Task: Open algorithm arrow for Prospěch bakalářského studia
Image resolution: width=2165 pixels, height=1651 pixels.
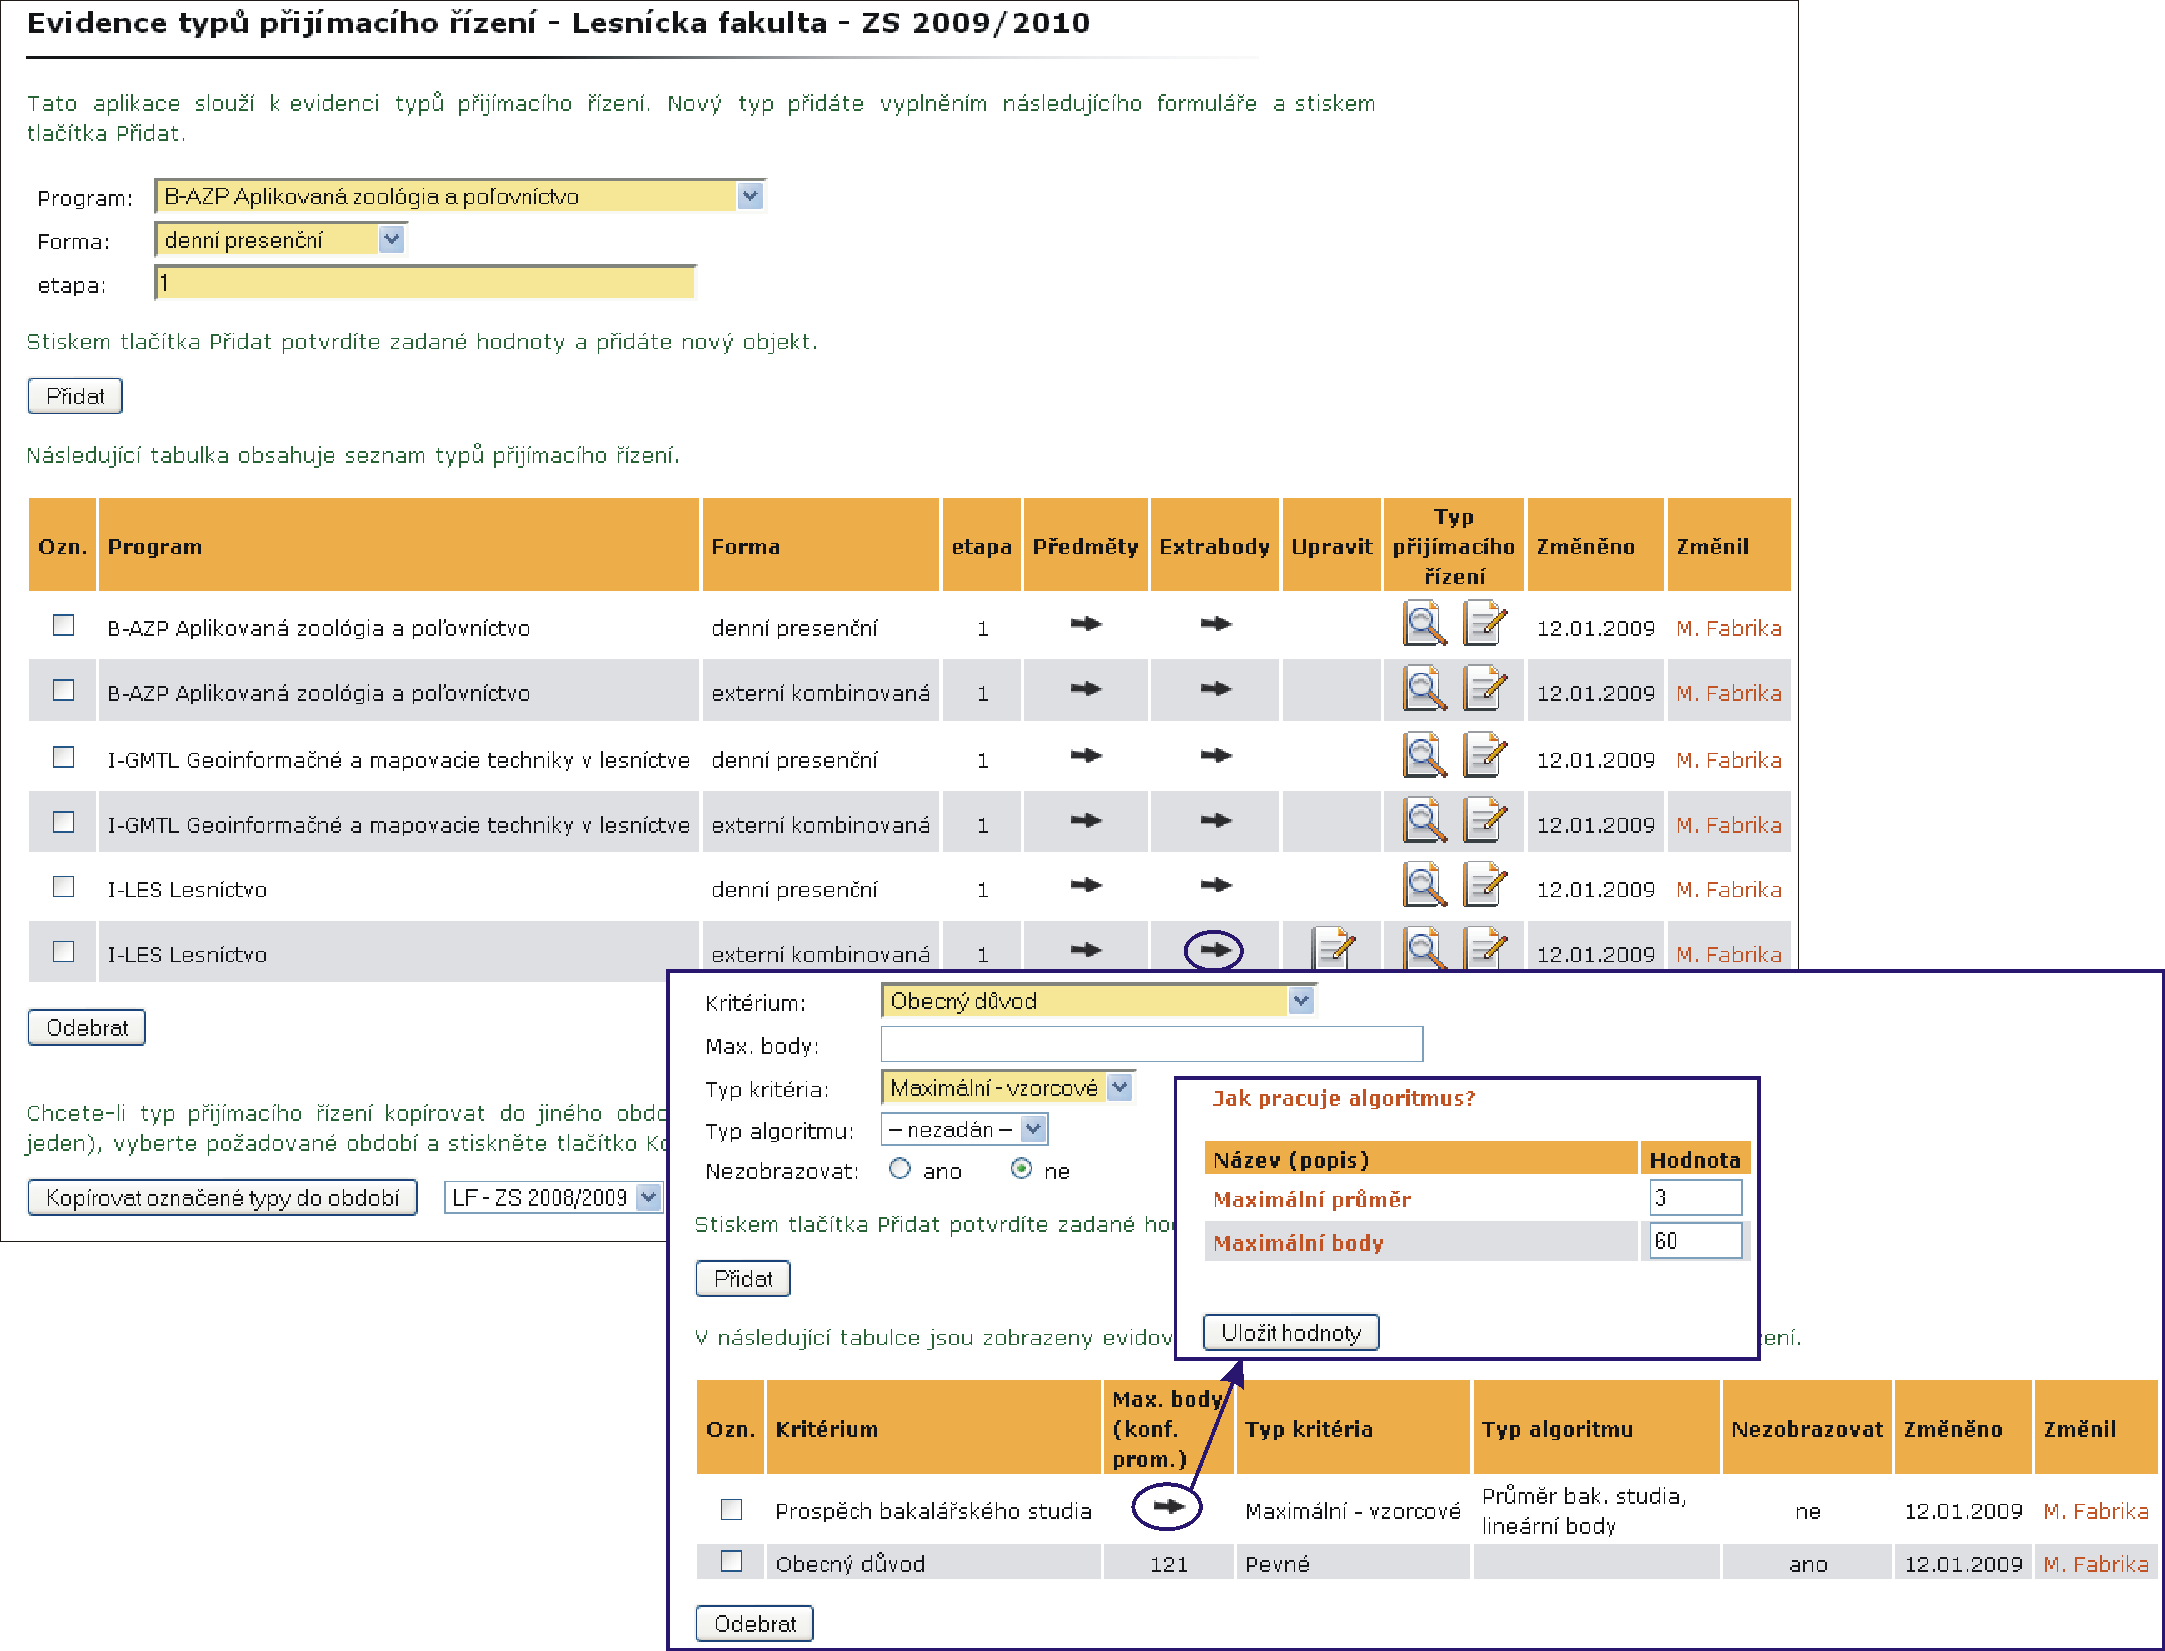Action: (1167, 1507)
